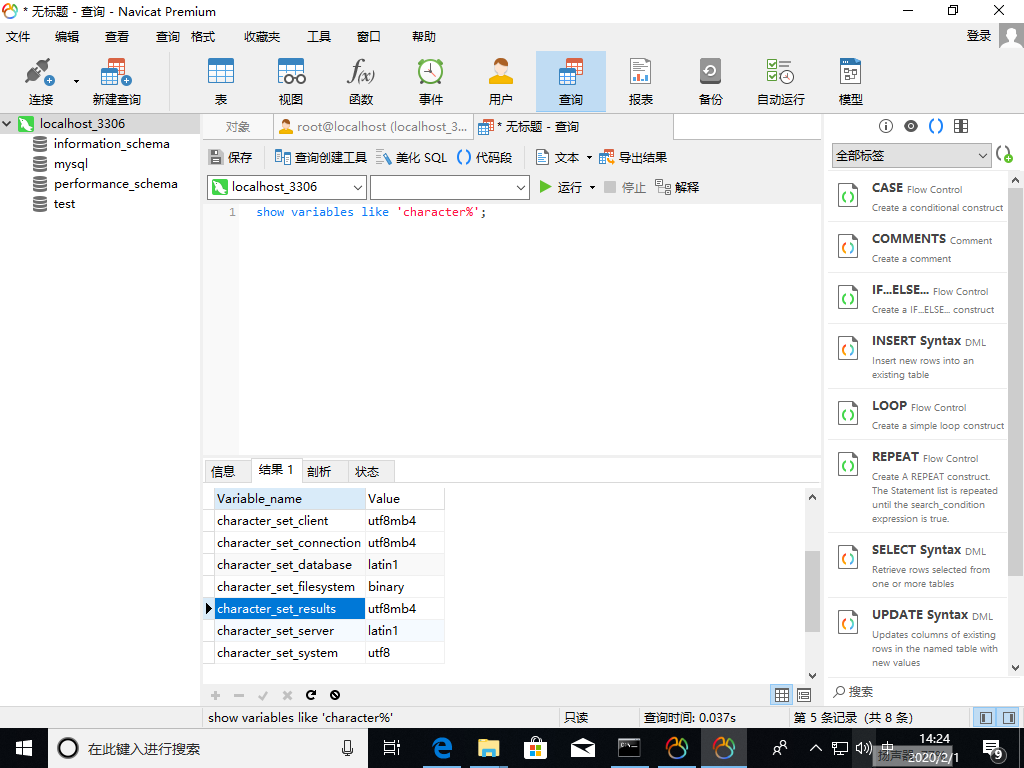This screenshot has height=768, width=1024.
Task: Open Microsoft Edge from taskbar
Action: click(x=442, y=748)
